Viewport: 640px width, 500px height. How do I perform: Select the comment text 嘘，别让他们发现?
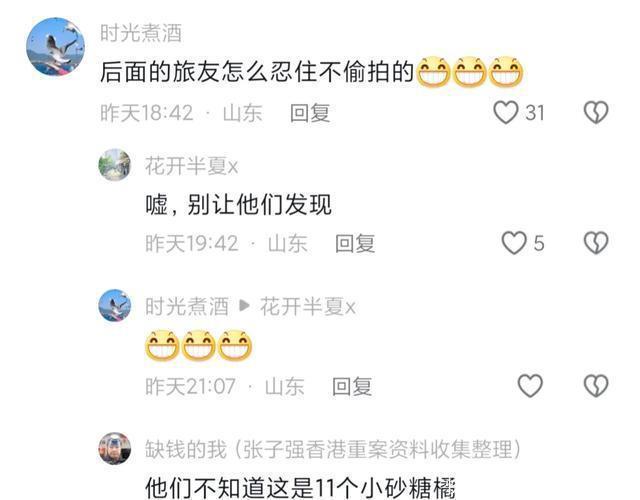238,204
